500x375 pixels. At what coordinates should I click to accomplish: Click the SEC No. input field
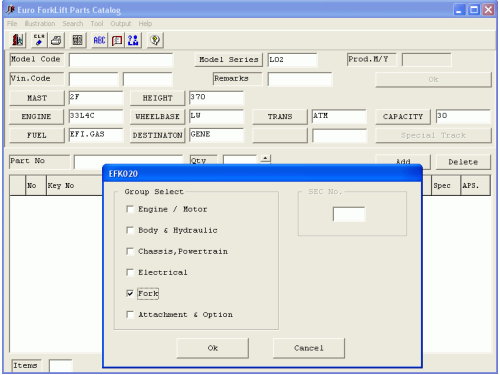pos(349,214)
